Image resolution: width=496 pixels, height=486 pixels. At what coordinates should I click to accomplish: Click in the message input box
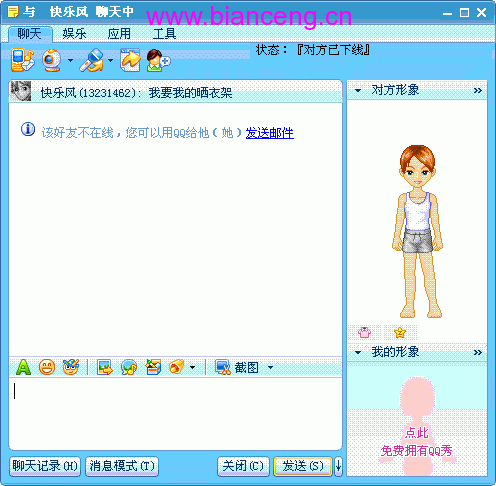click(175, 413)
